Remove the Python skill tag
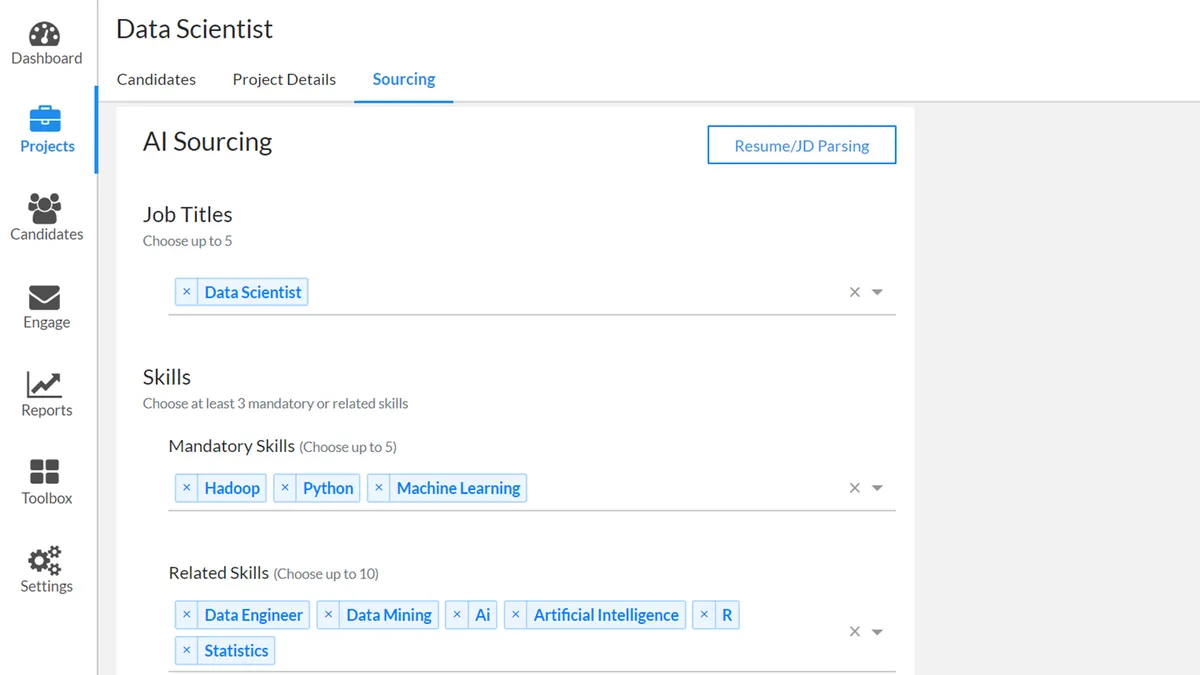 [285, 488]
